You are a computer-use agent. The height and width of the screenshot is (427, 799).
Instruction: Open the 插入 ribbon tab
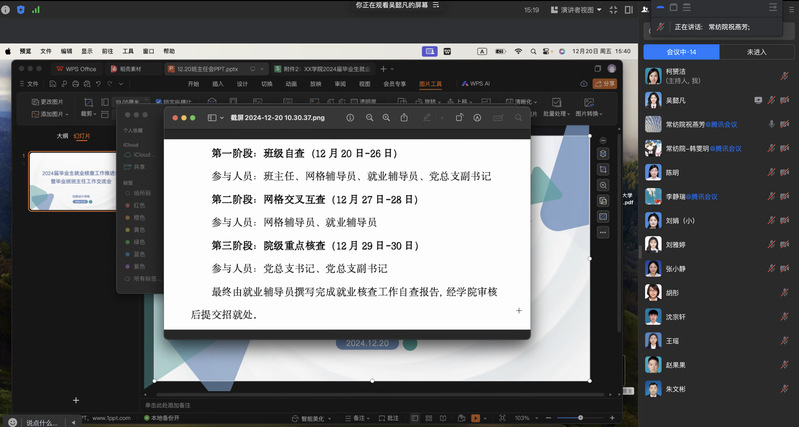[217, 84]
